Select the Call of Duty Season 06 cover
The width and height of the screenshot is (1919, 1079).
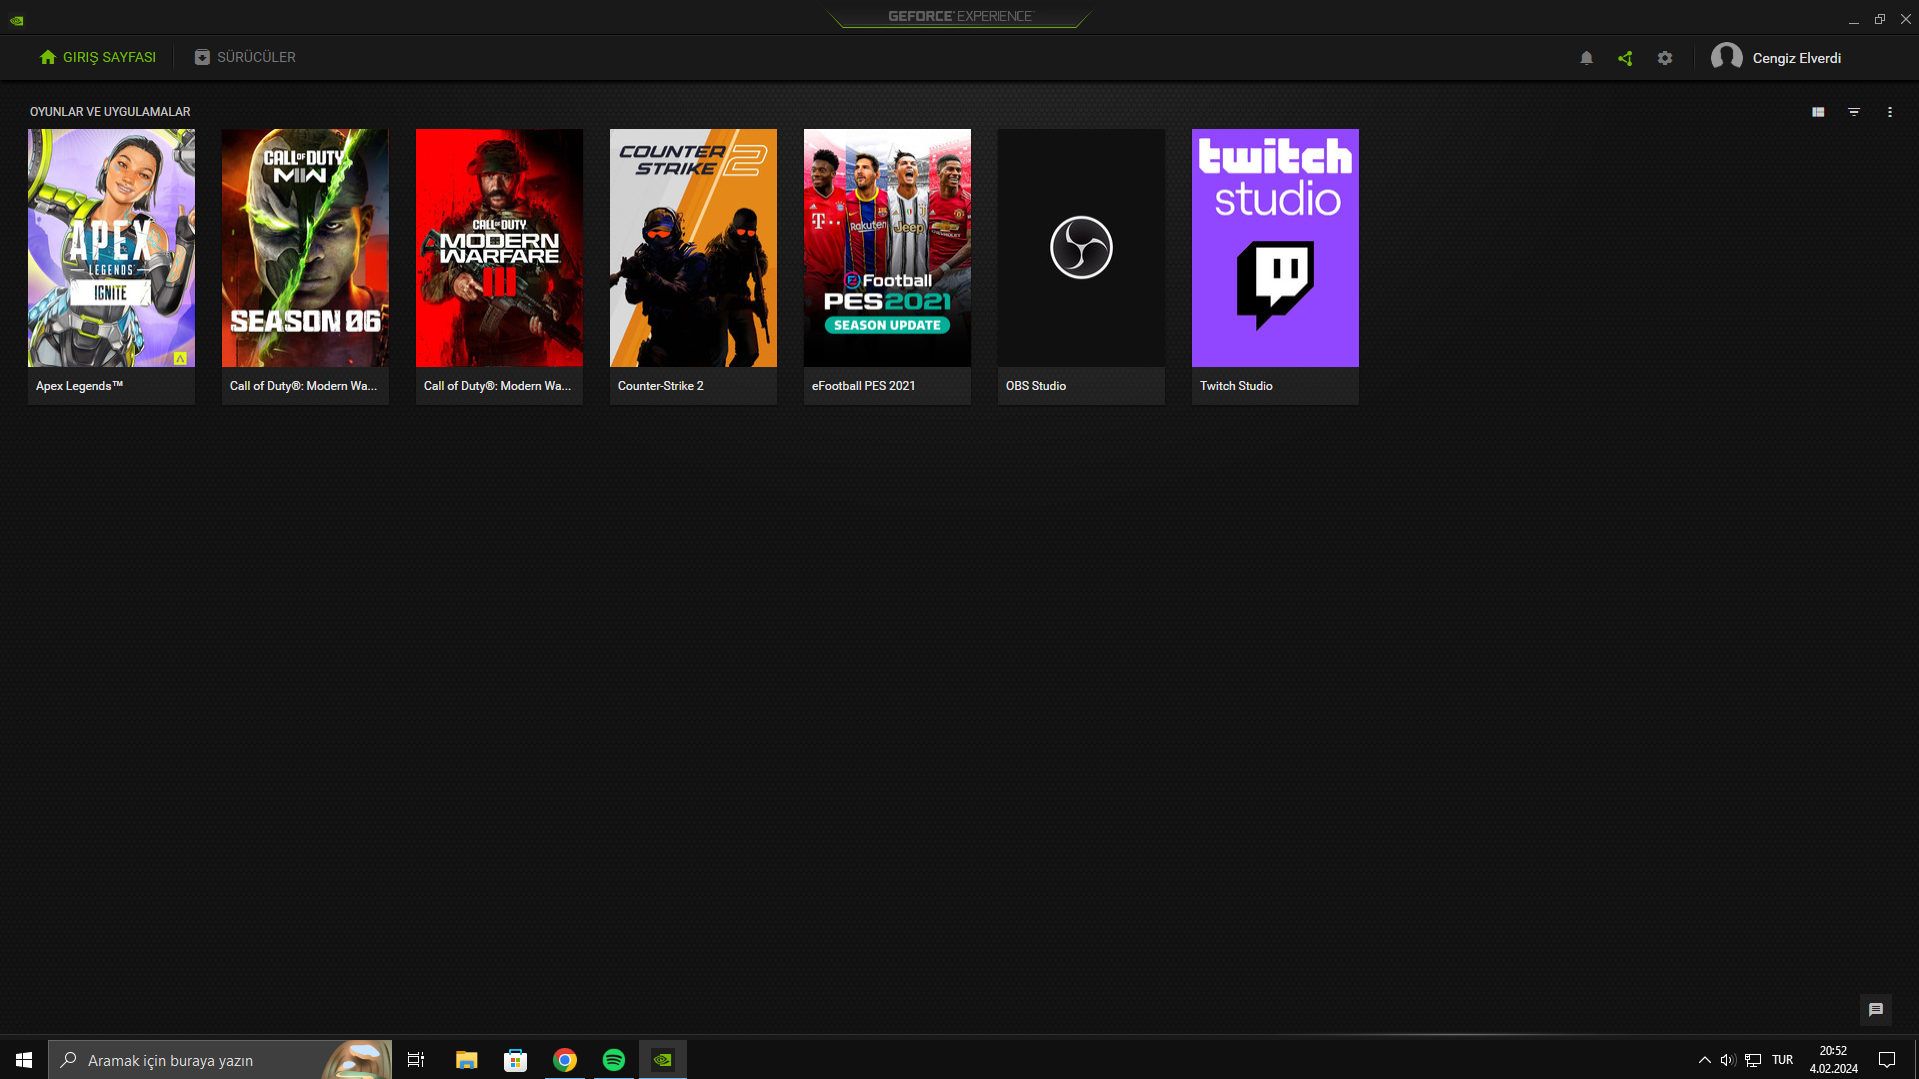tap(305, 248)
